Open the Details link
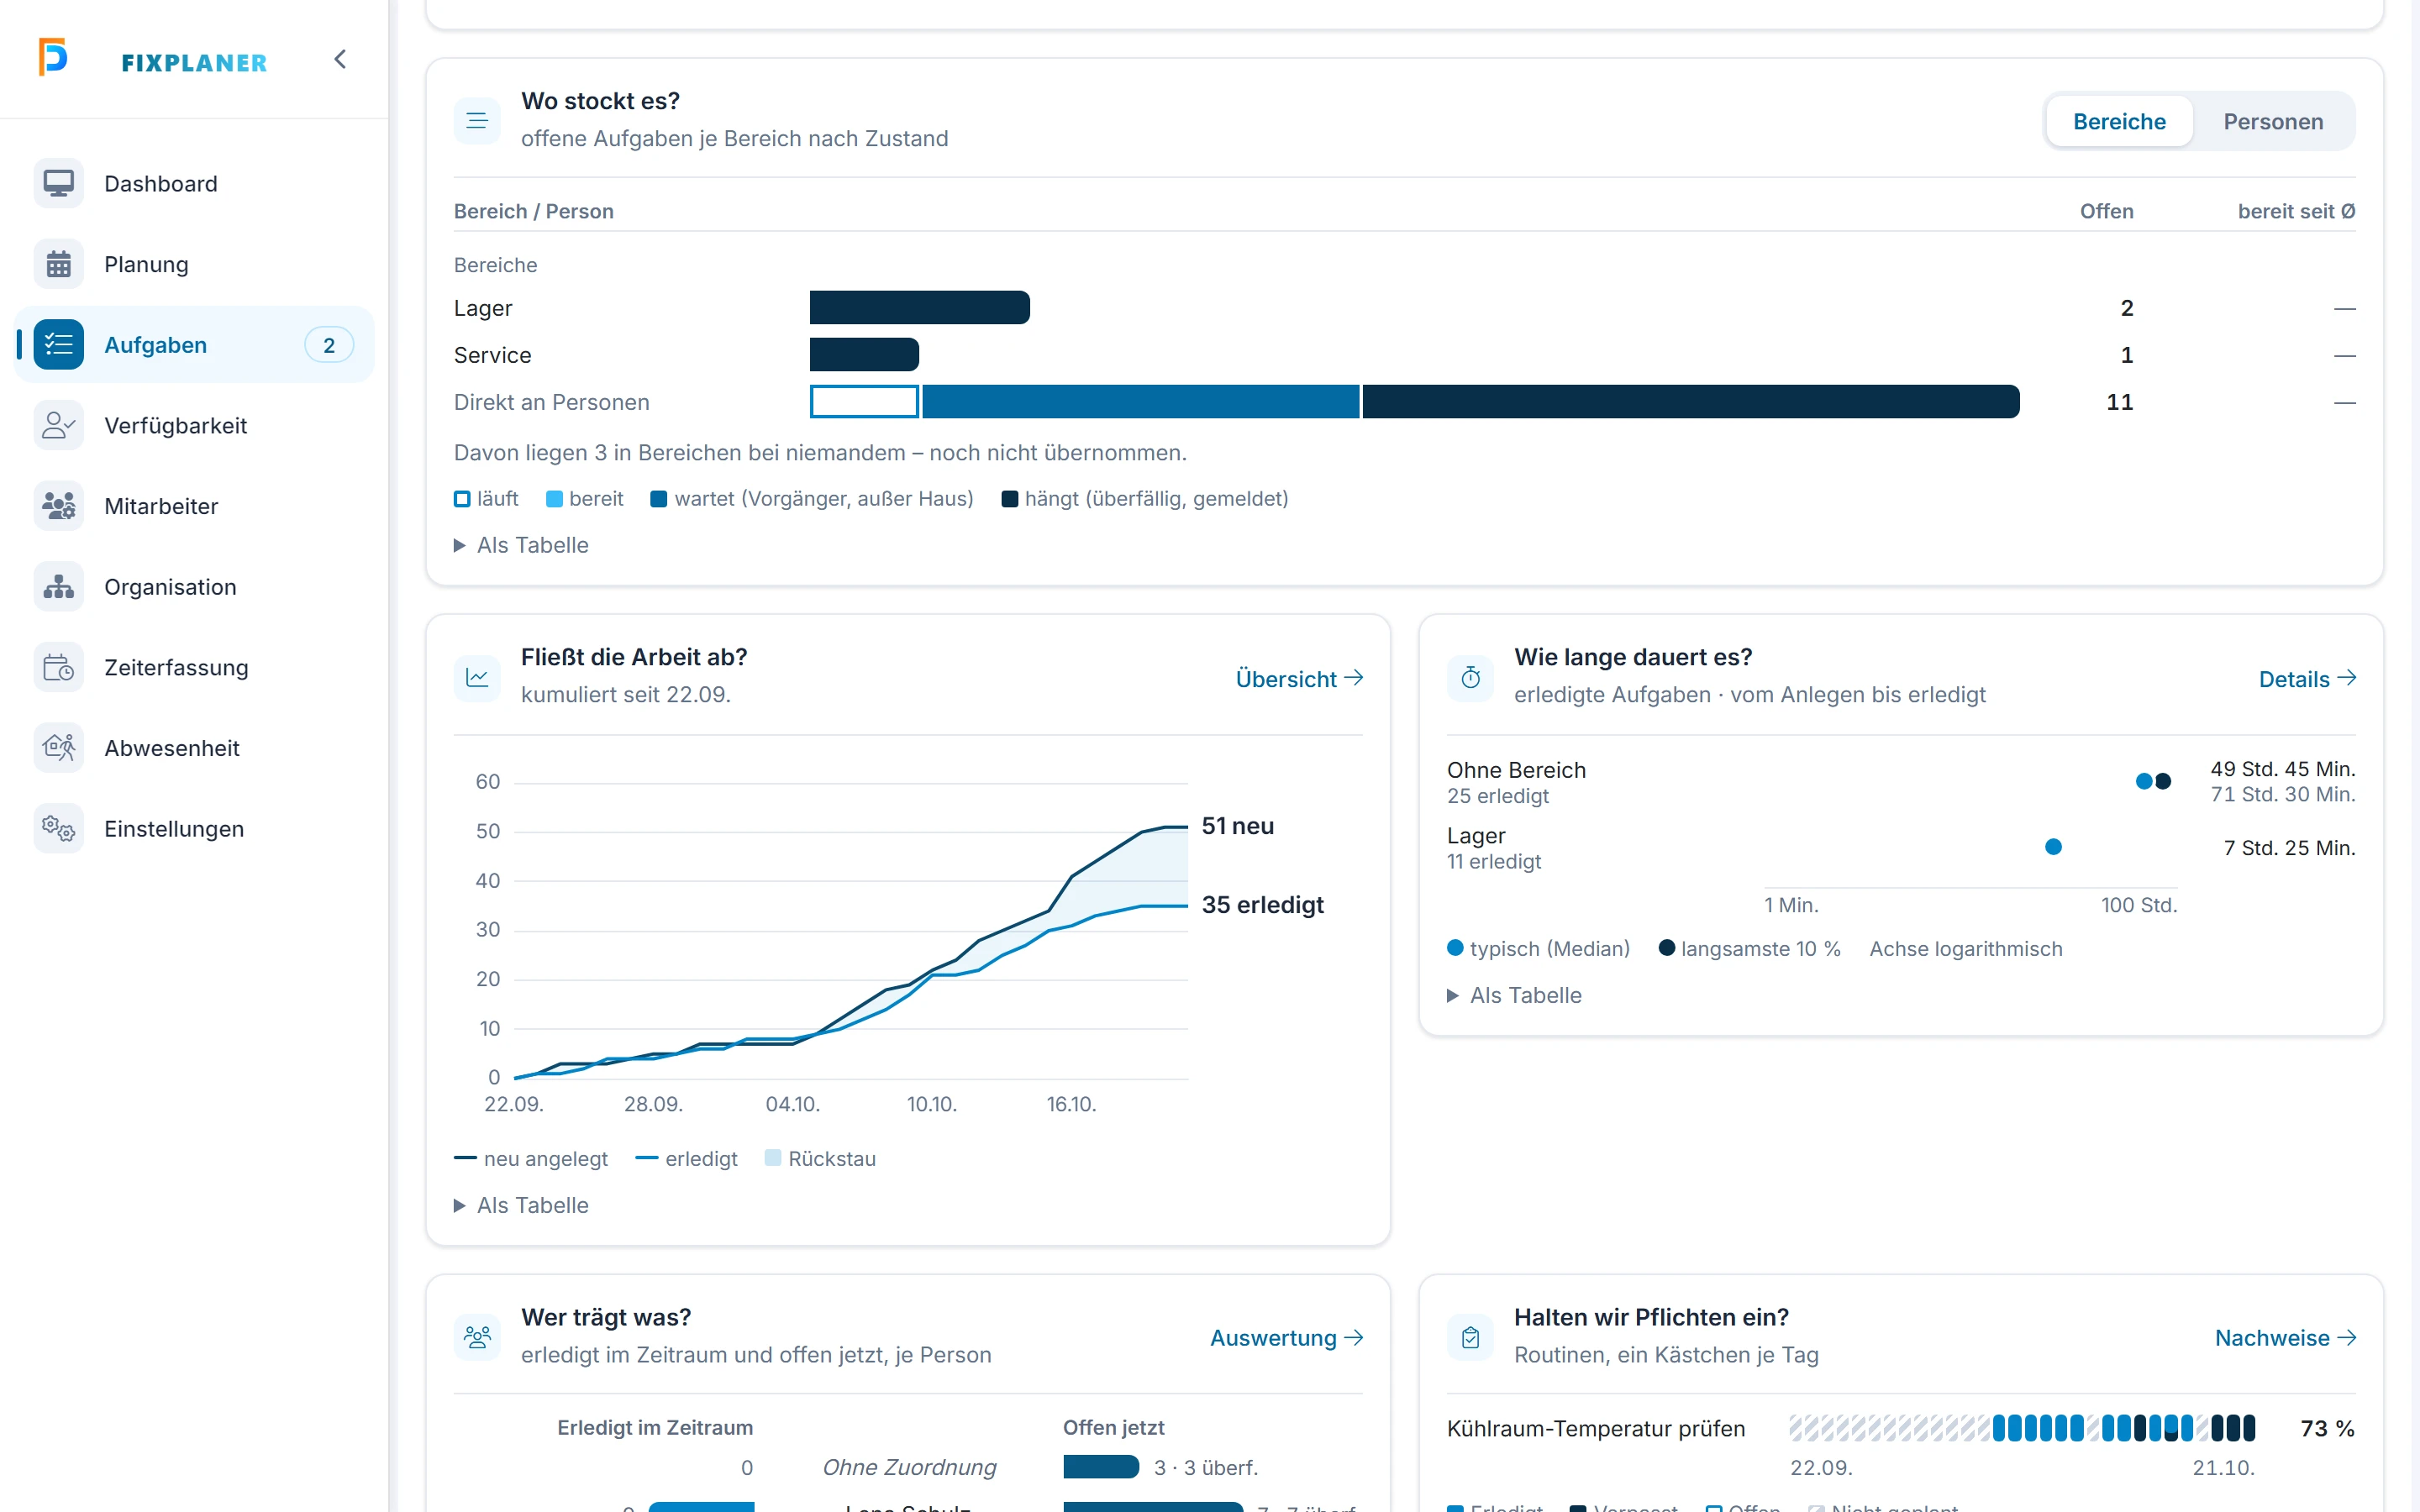The image size is (2420, 1512). pyautogui.click(x=2307, y=678)
